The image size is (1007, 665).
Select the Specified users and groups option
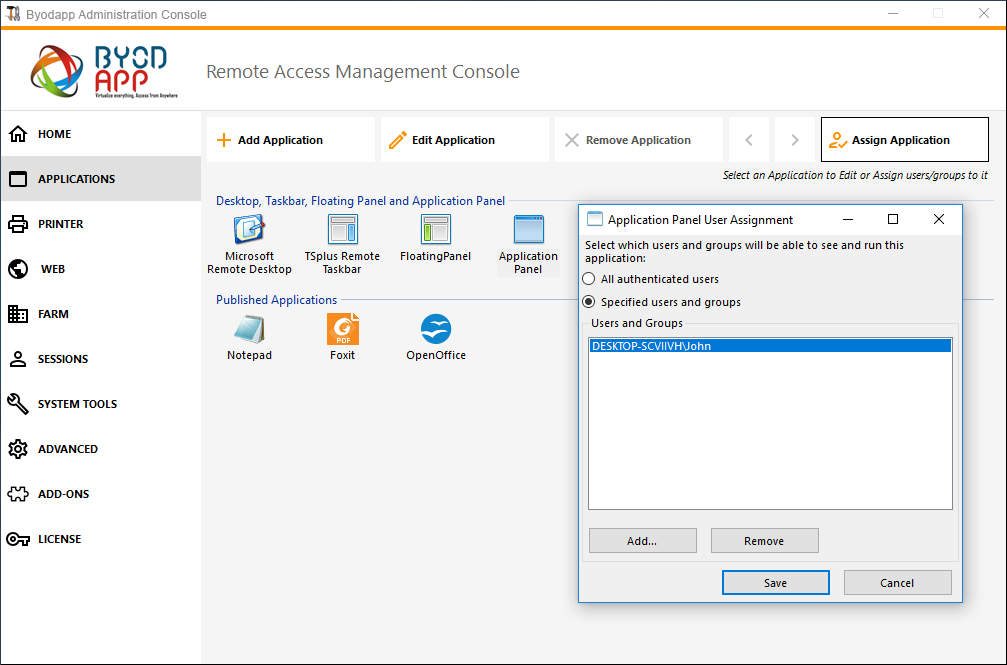tap(661, 302)
